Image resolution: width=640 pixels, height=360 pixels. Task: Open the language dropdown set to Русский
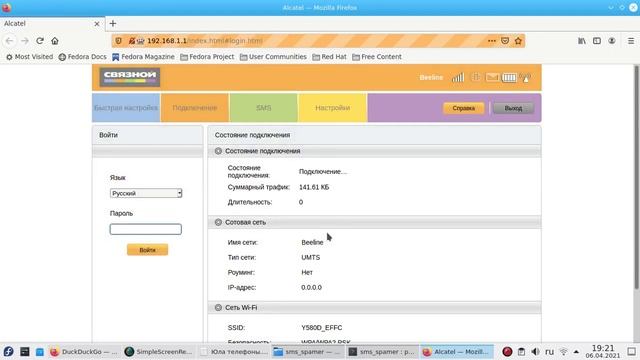[x=146, y=193]
